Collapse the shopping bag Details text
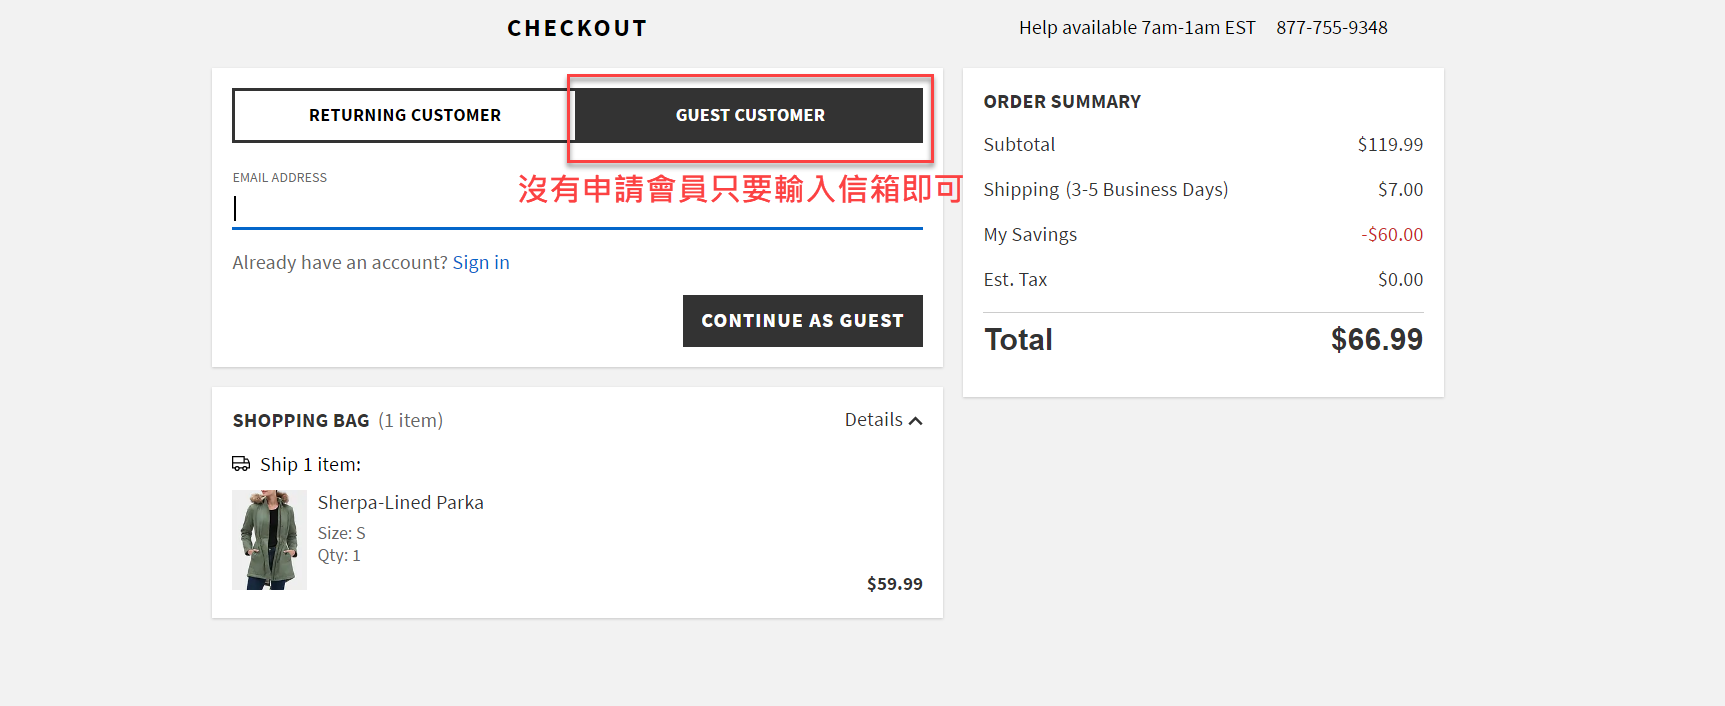 873,420
